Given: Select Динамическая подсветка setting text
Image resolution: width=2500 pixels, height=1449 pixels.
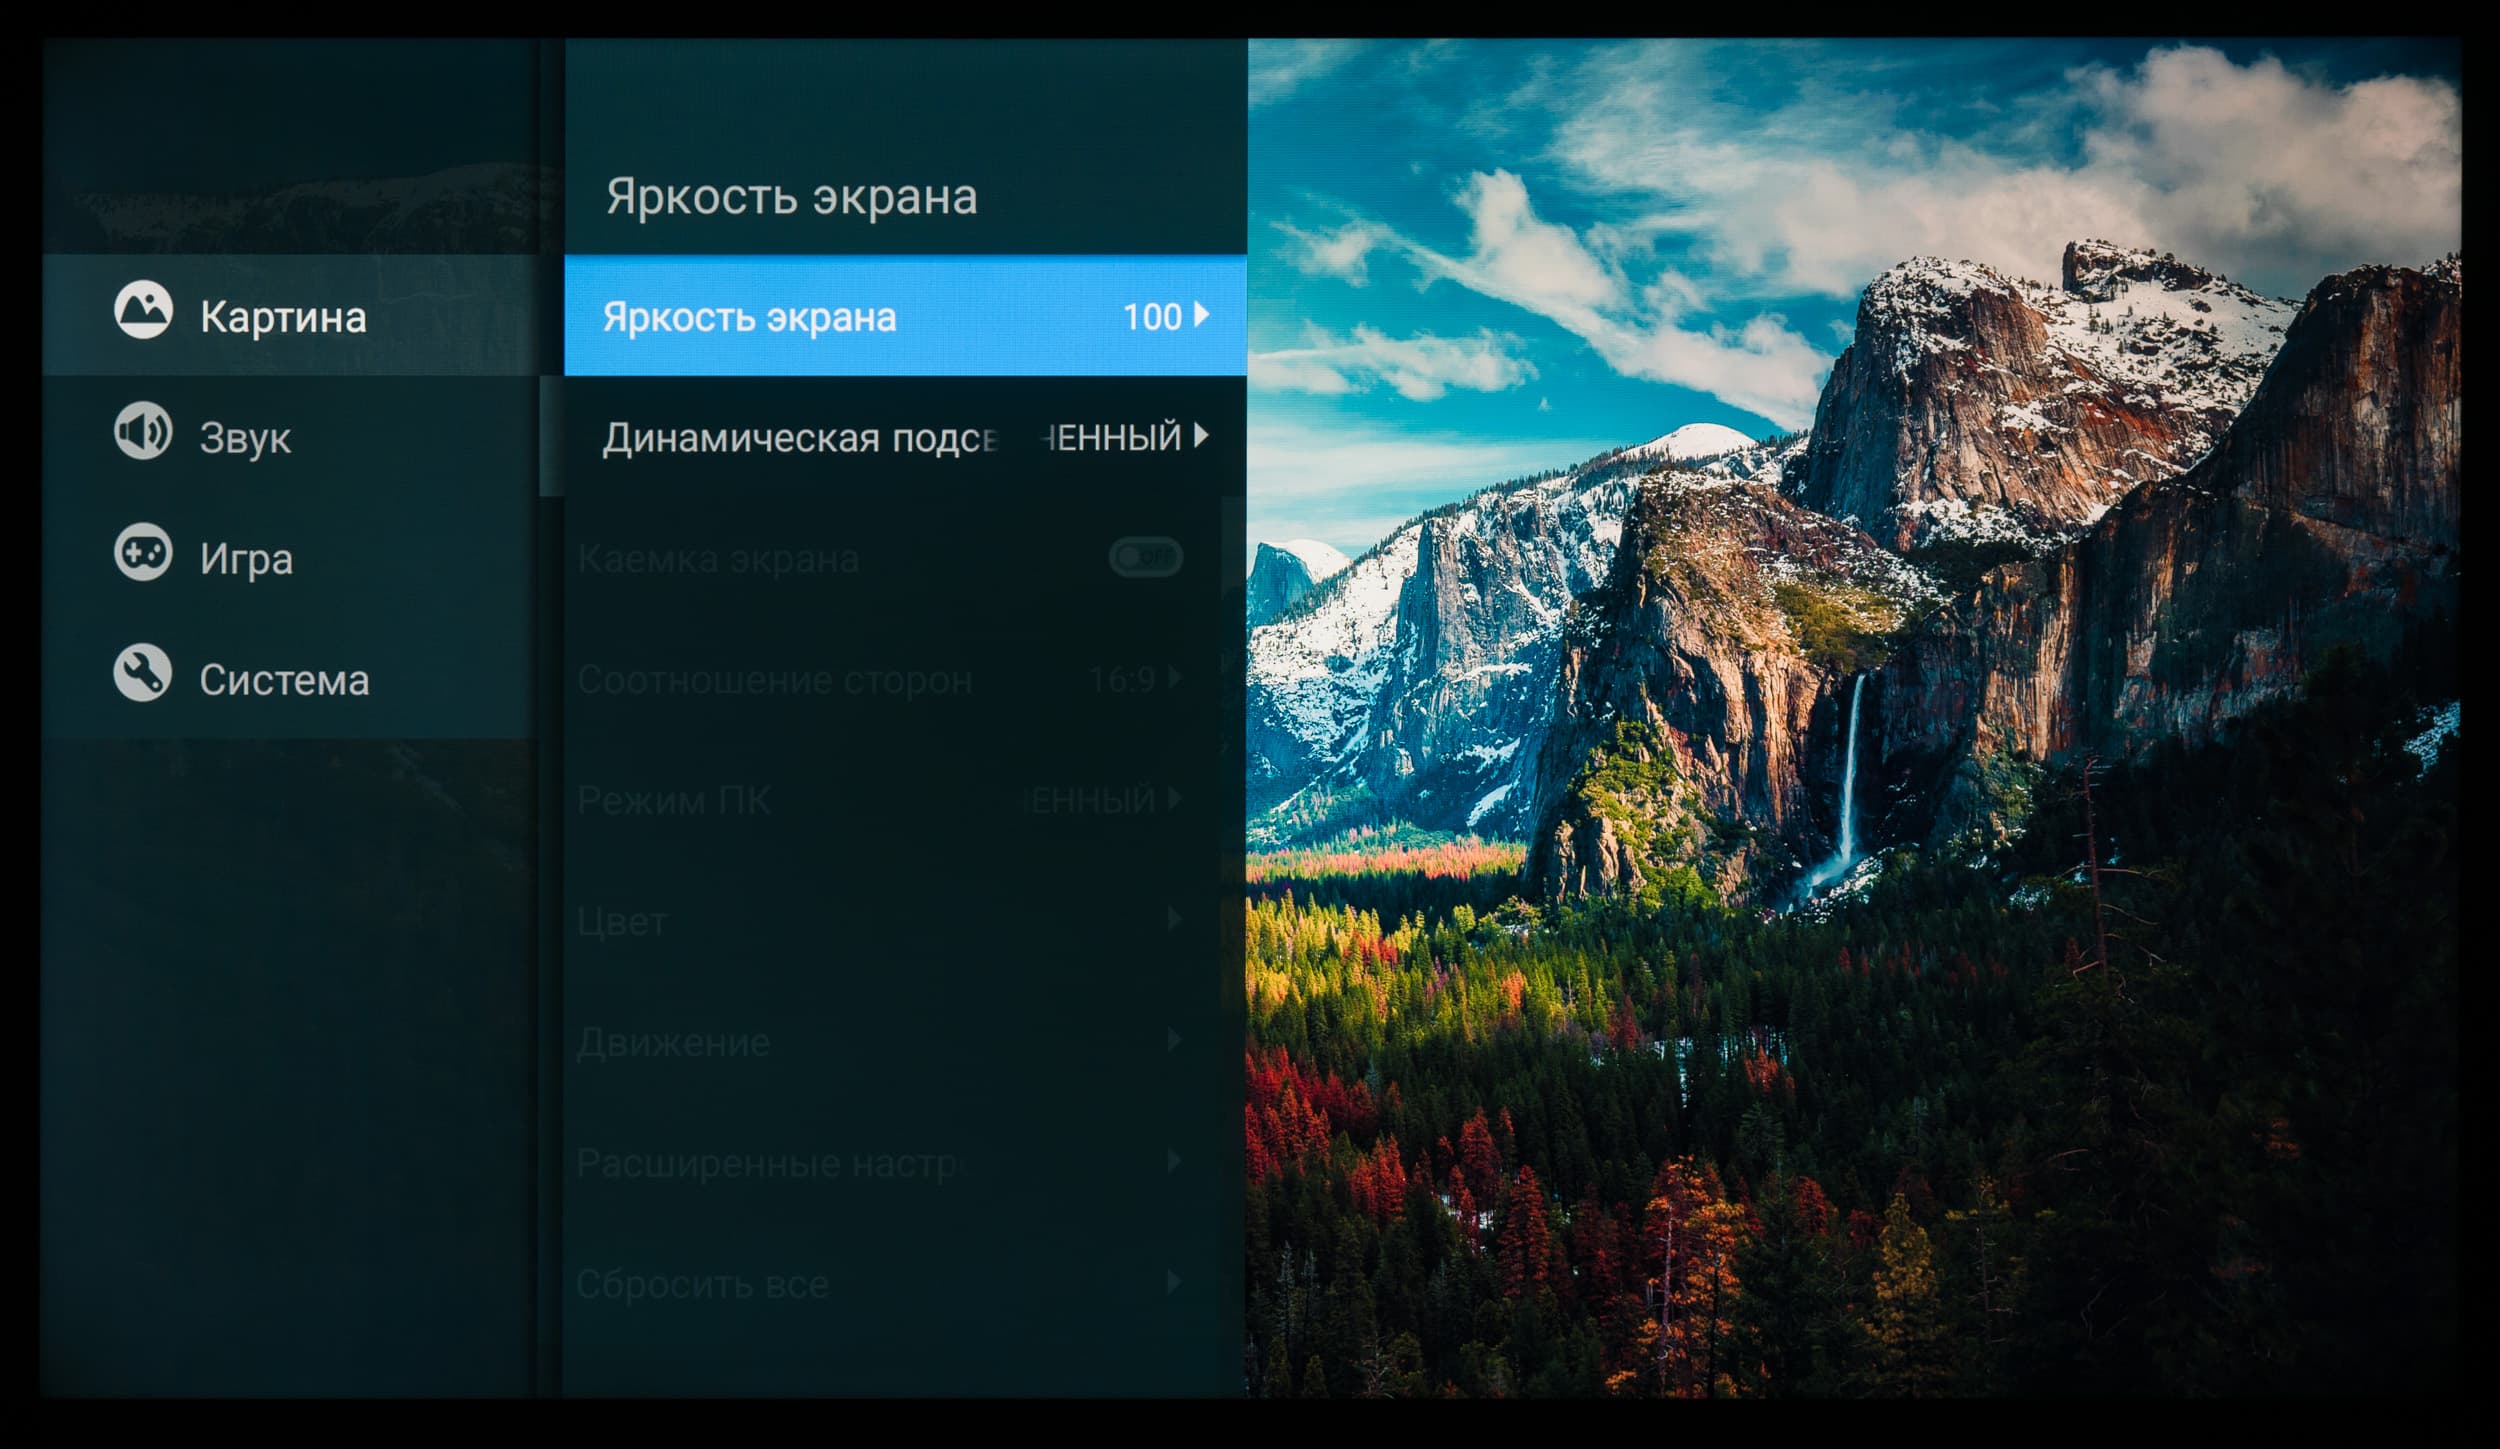Looking at the screenshot, I should point(800,438).
